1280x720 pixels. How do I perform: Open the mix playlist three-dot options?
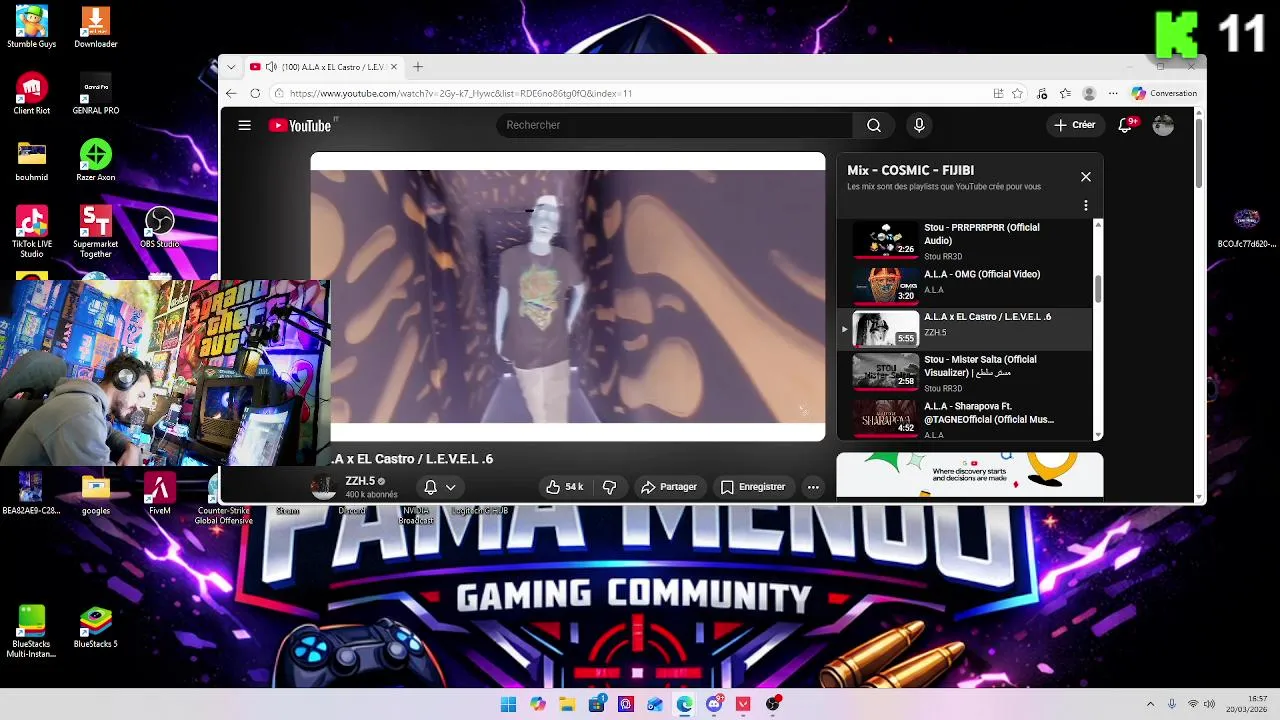pos(1086,206)
